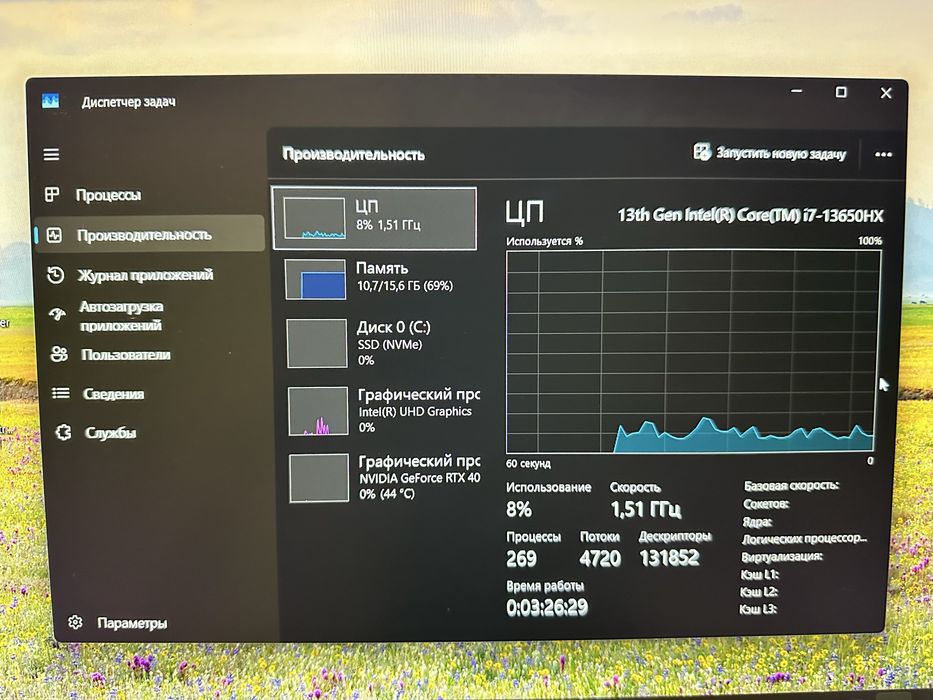
Task: Click the Виртуализация label
Action: coord(782,557)
